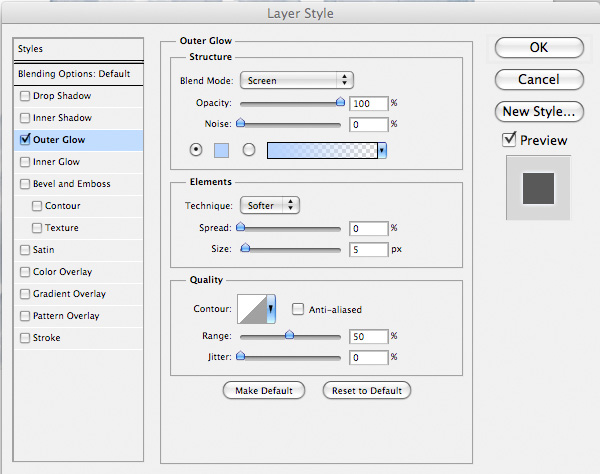Select the Drop Shadow style row
This screenshot has height=474, width=600.
coord(78,96)
